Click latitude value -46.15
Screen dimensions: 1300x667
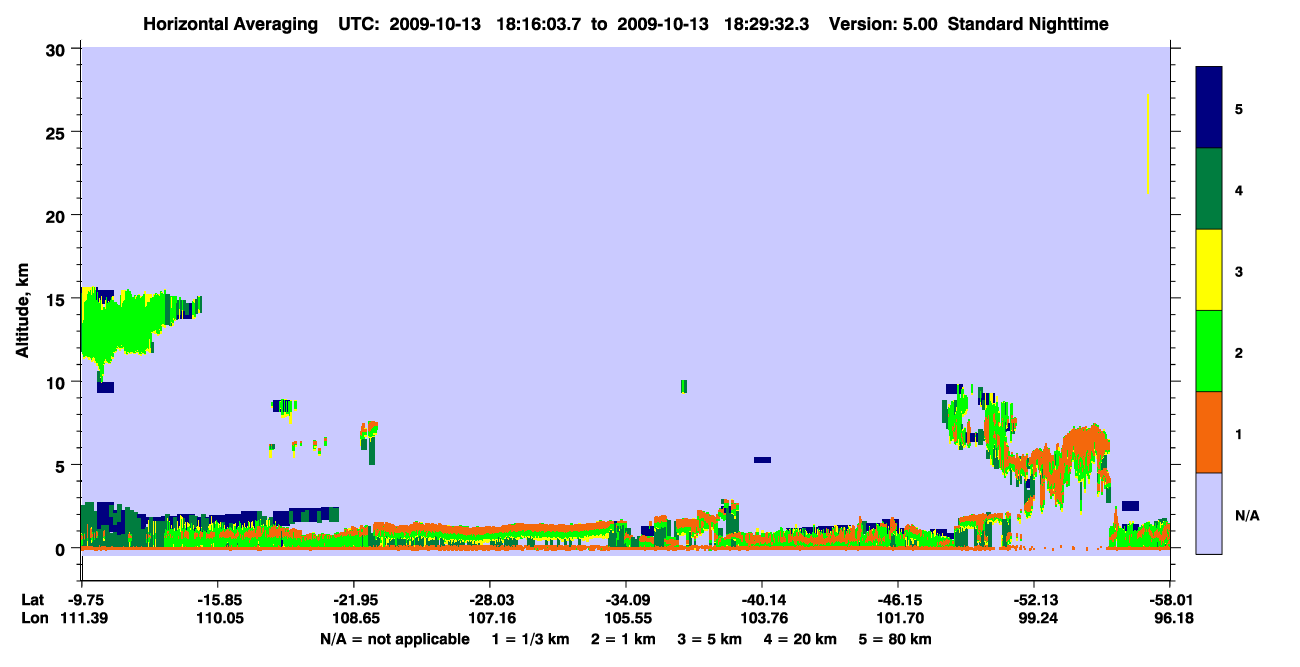897,600
